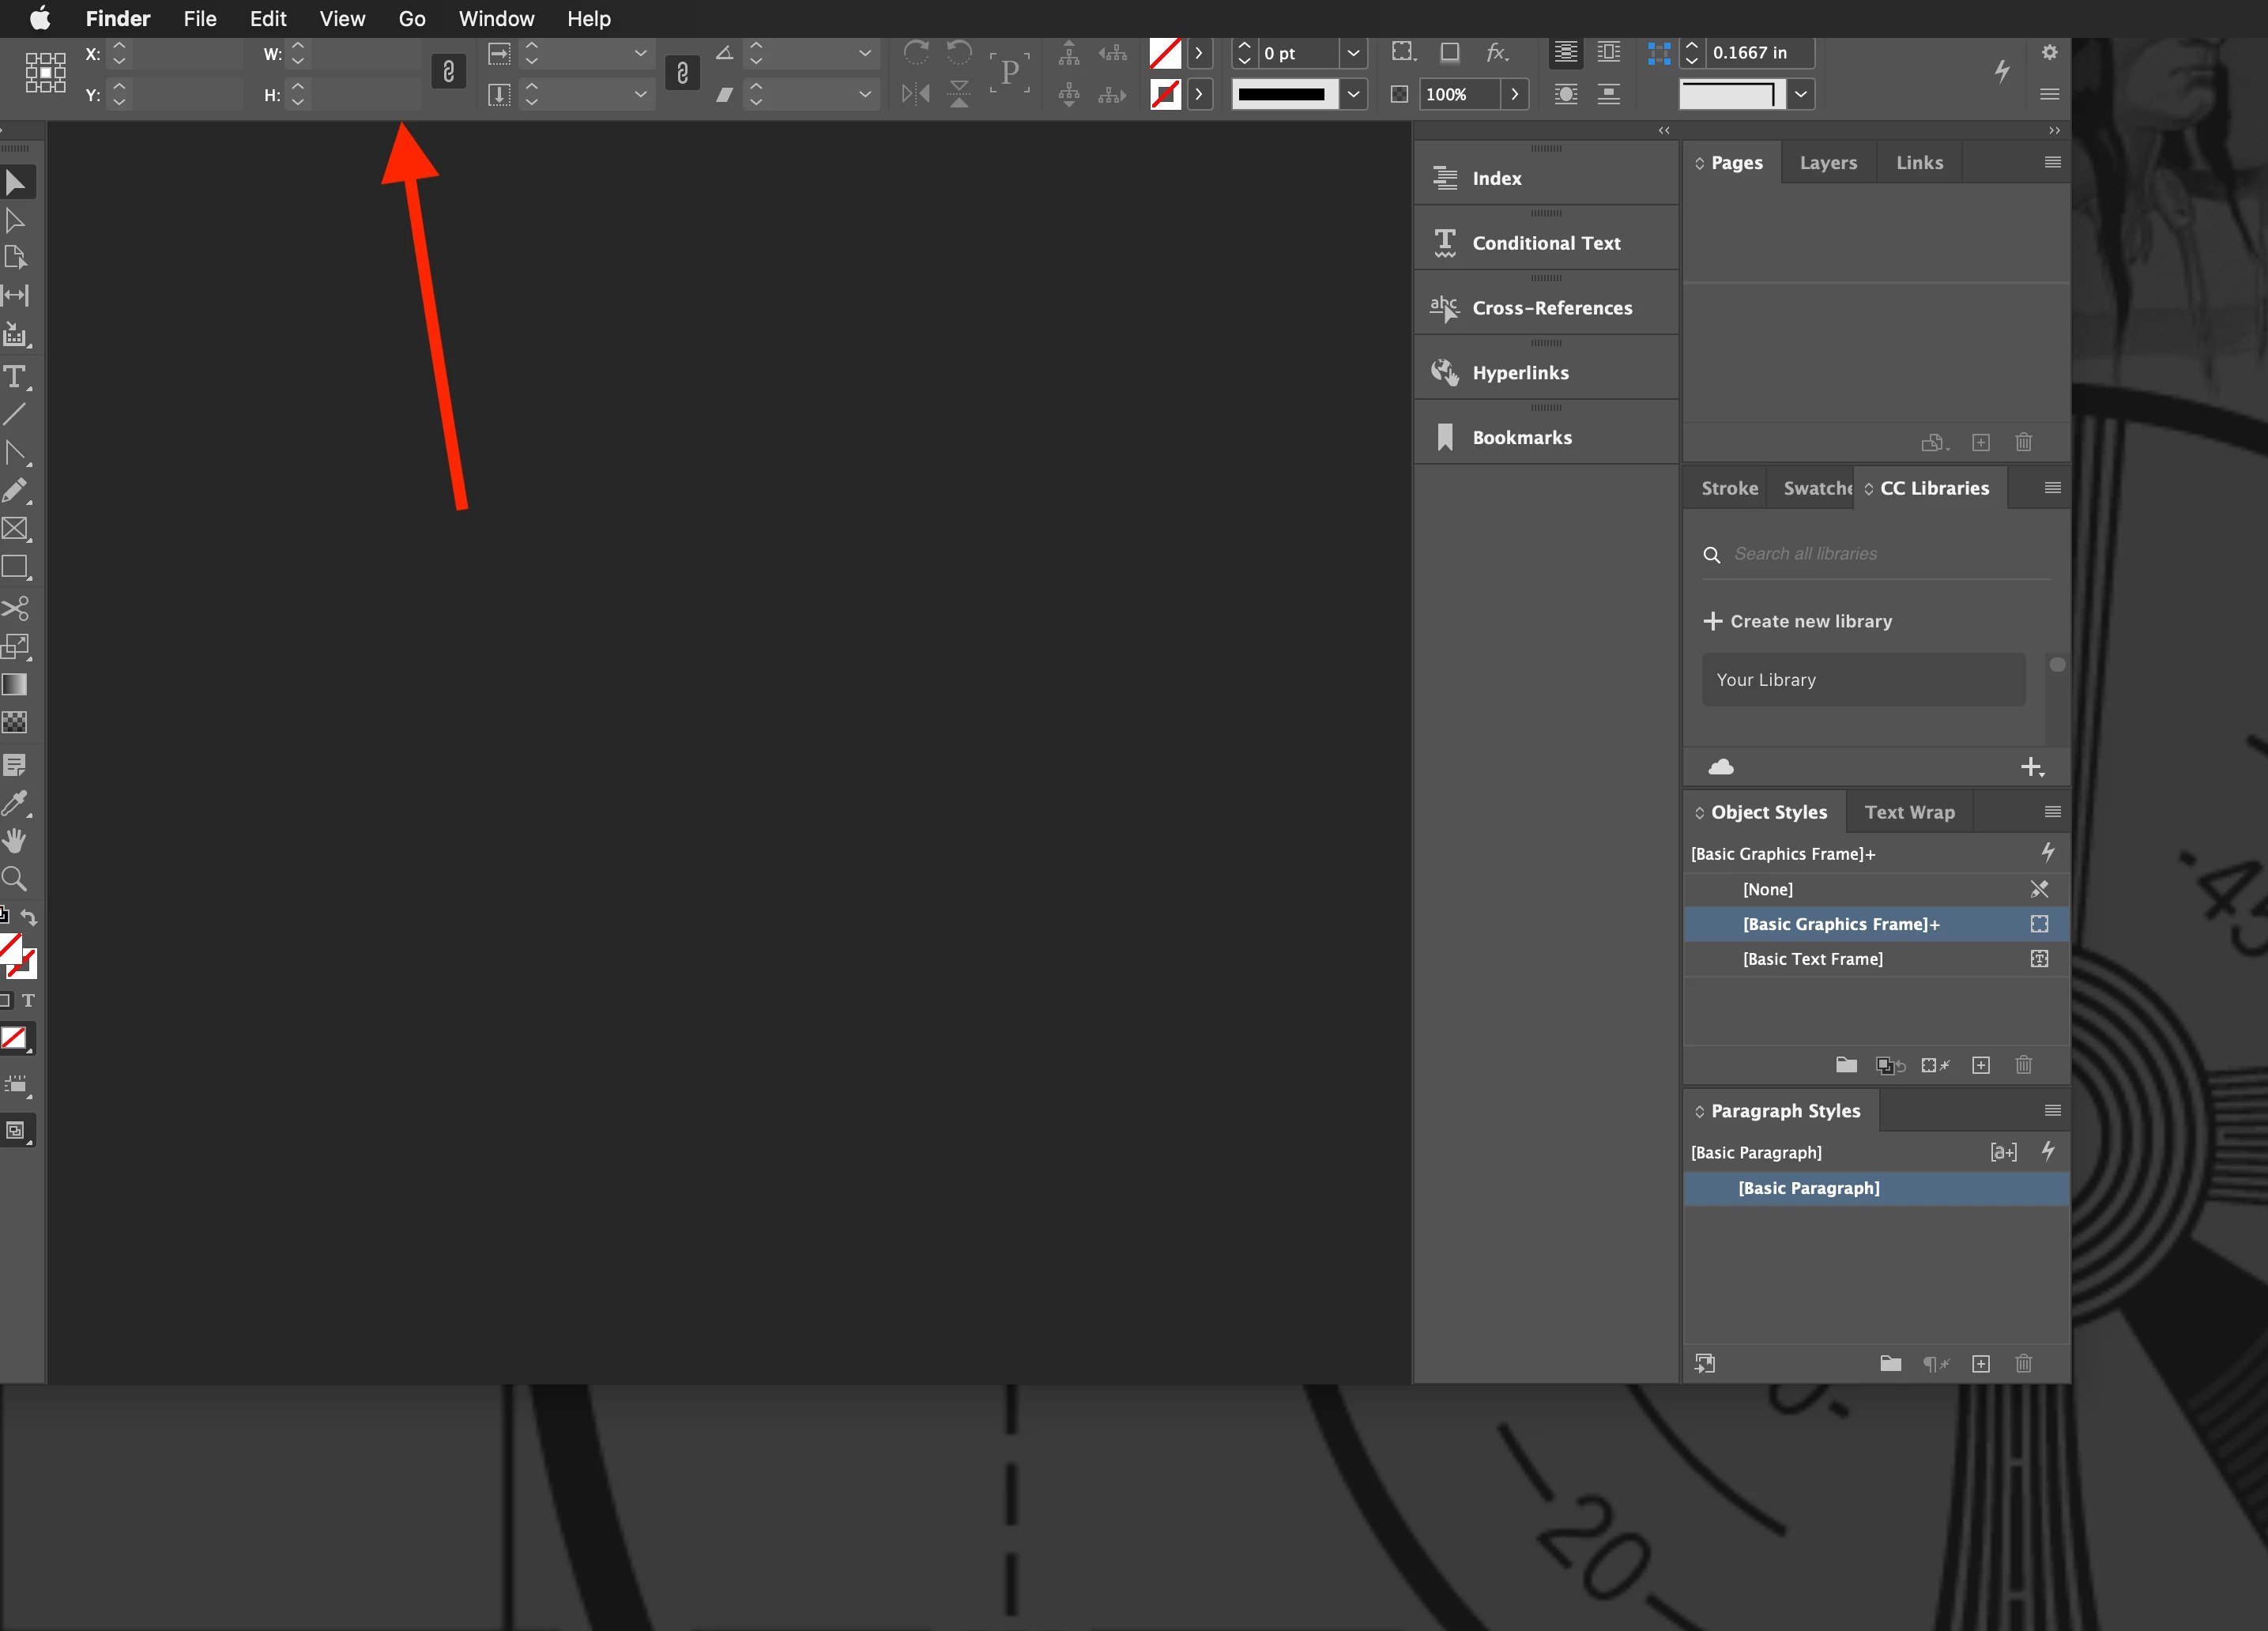2268x1631 pixels.
Task: Open the Hyperlinks panel
Action: click(1519, 372)
